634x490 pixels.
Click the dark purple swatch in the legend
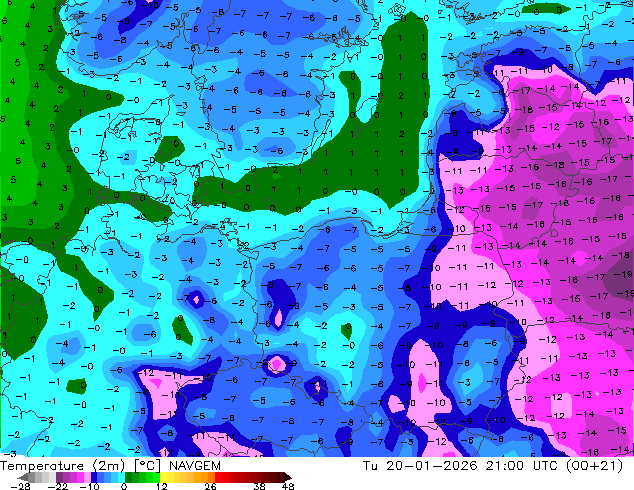pyautogui.click(x=59, y=477)
